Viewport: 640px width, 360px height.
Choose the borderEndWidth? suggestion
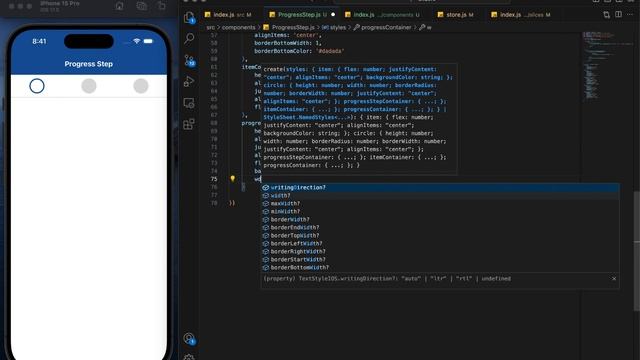point(440,227)
